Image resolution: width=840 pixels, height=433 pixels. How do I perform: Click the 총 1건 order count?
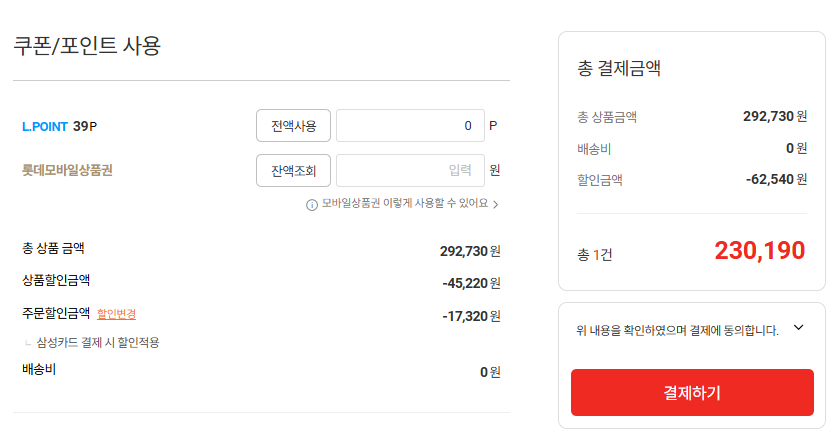pos(595,255)
